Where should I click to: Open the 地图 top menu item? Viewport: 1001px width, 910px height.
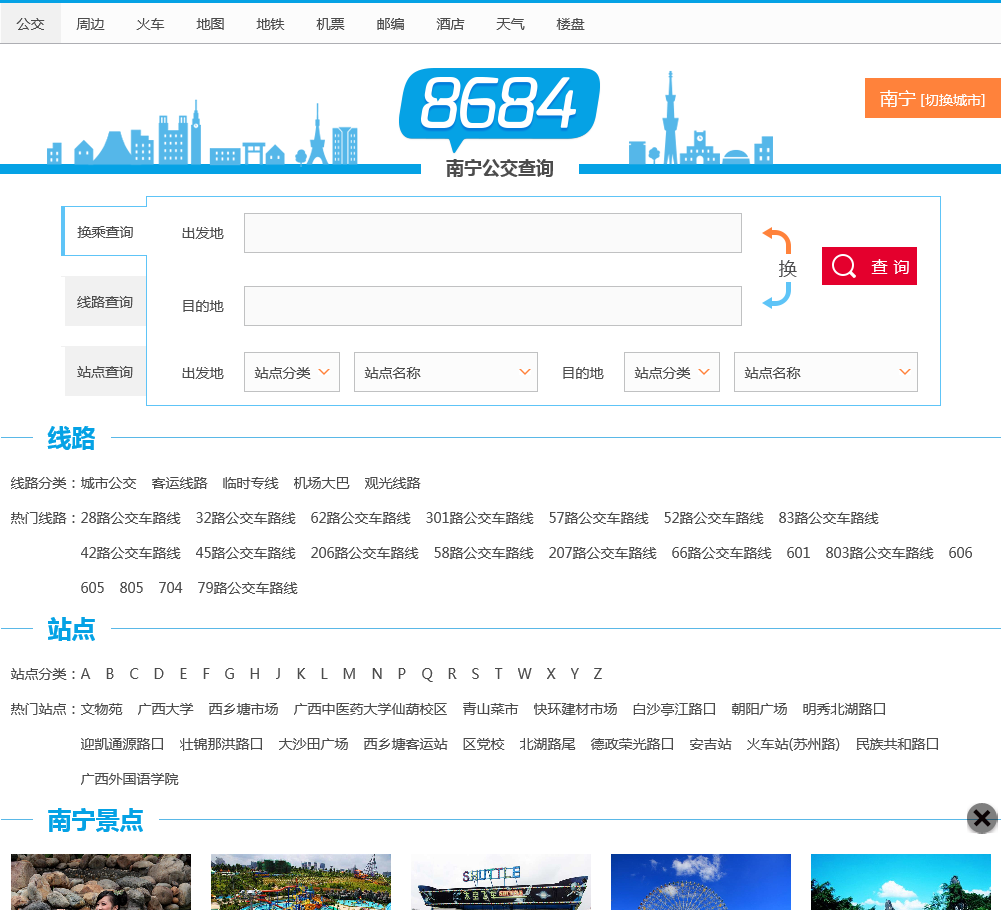[210, 24]
